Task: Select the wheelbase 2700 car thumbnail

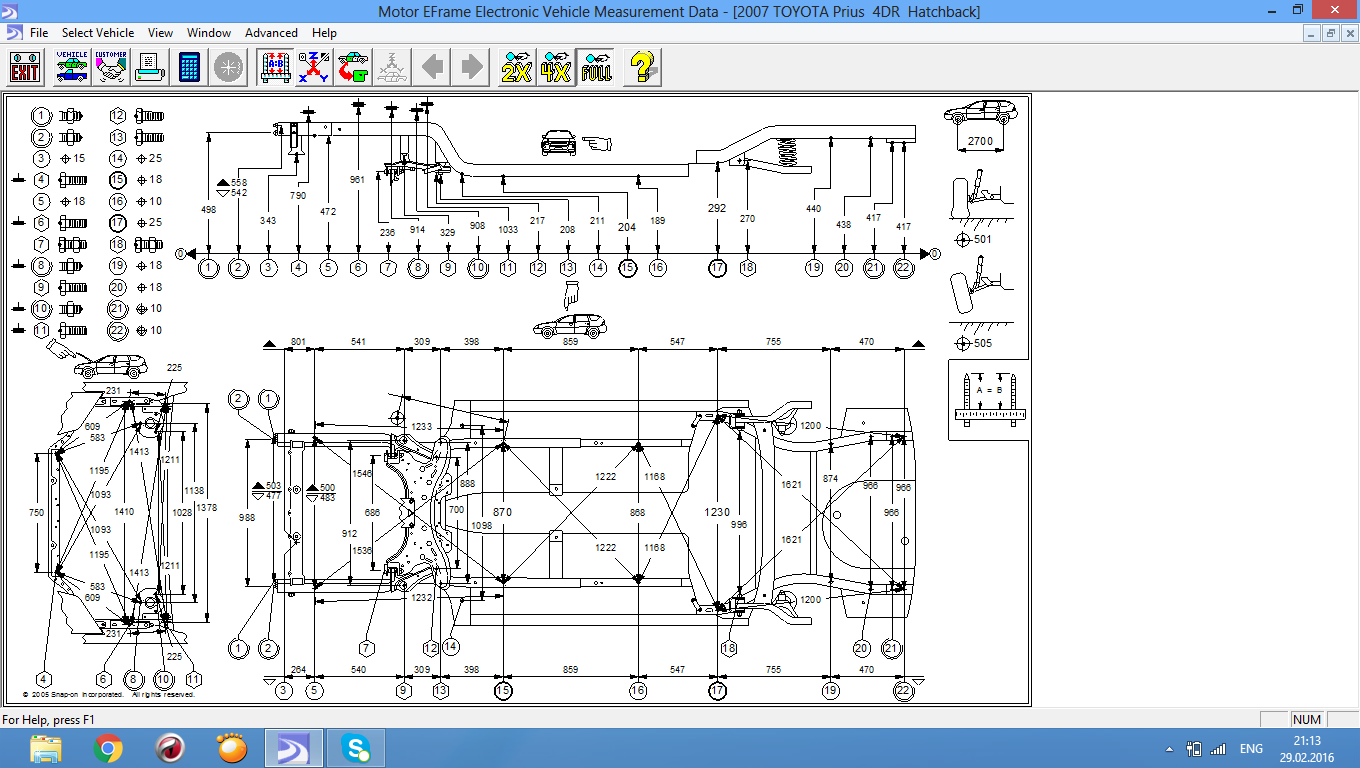Action: [981, 125]
